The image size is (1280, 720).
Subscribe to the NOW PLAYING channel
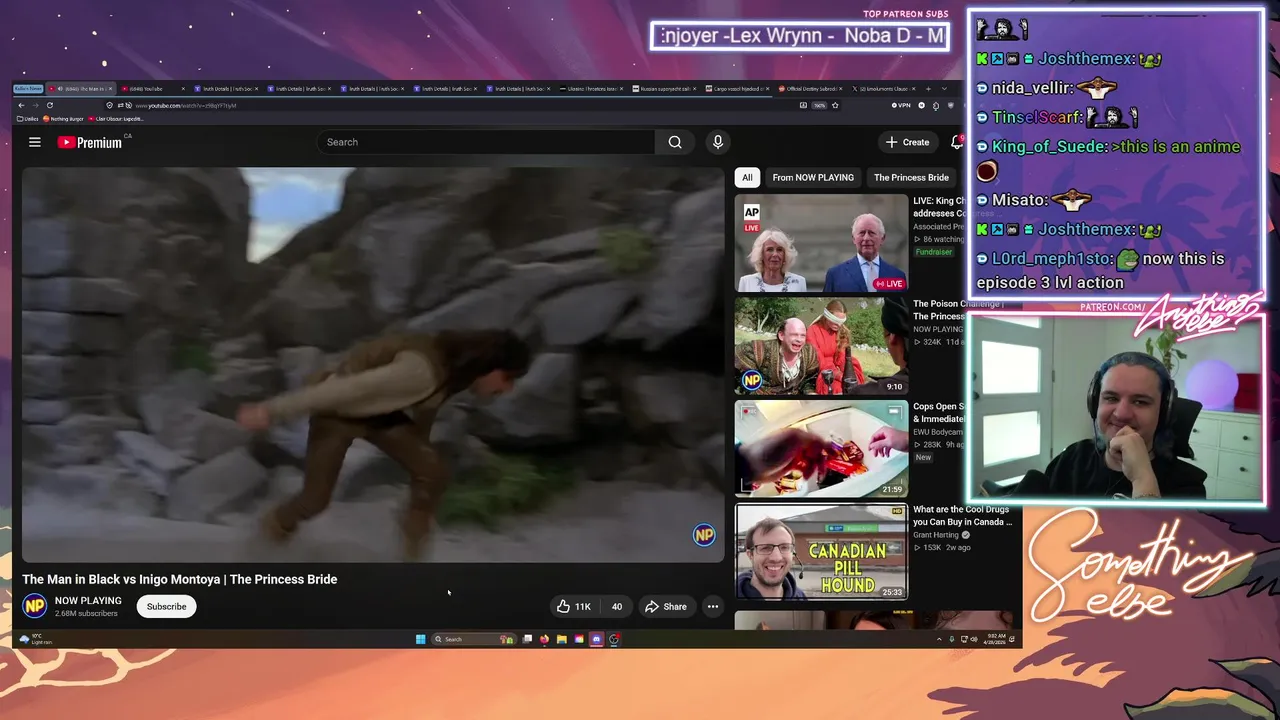tap(166, 606)
